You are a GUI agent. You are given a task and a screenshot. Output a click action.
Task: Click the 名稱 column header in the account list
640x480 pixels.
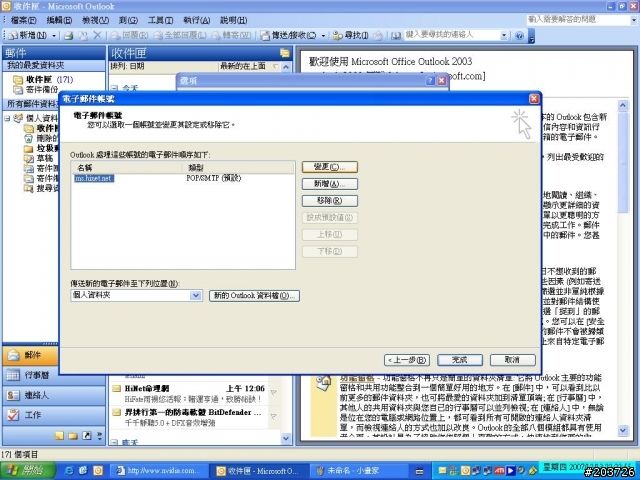(127, 167)
